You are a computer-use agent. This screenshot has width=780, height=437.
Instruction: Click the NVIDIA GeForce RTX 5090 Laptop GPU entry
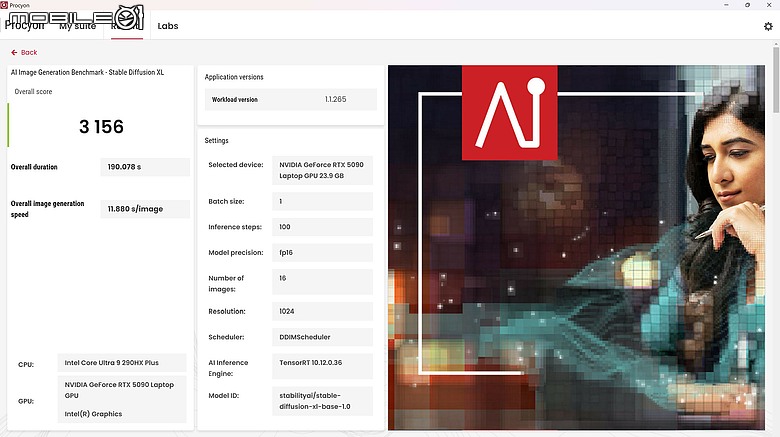(119, 390)
